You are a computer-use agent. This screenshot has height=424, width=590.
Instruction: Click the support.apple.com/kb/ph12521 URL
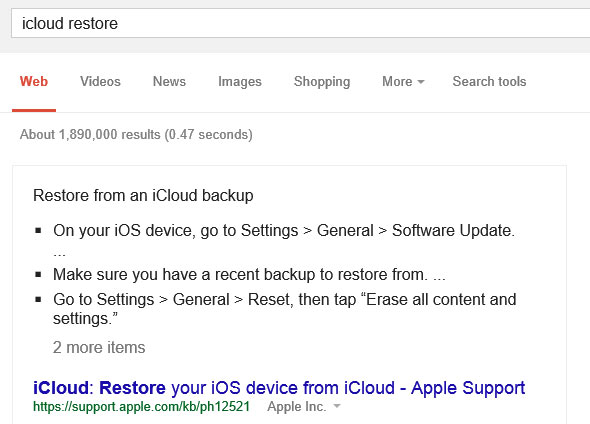tap(141, 407)
